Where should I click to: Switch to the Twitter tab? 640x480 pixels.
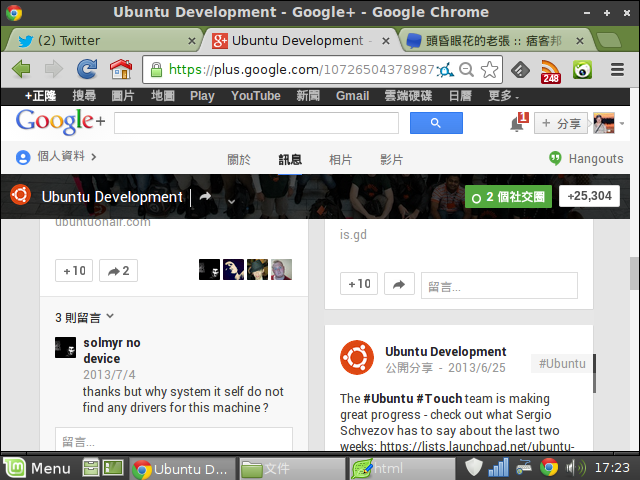(x=102, y=40)
